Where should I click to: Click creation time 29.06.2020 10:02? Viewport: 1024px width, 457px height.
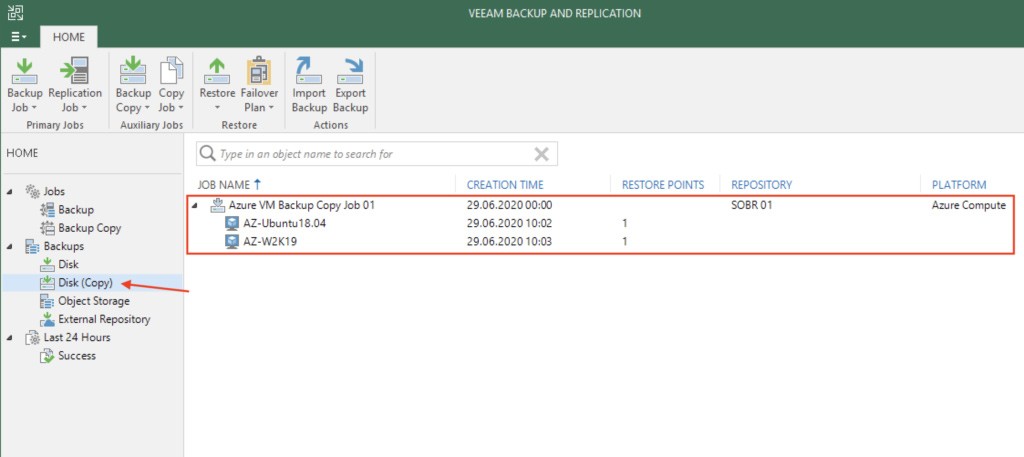[x=509, y=223]
